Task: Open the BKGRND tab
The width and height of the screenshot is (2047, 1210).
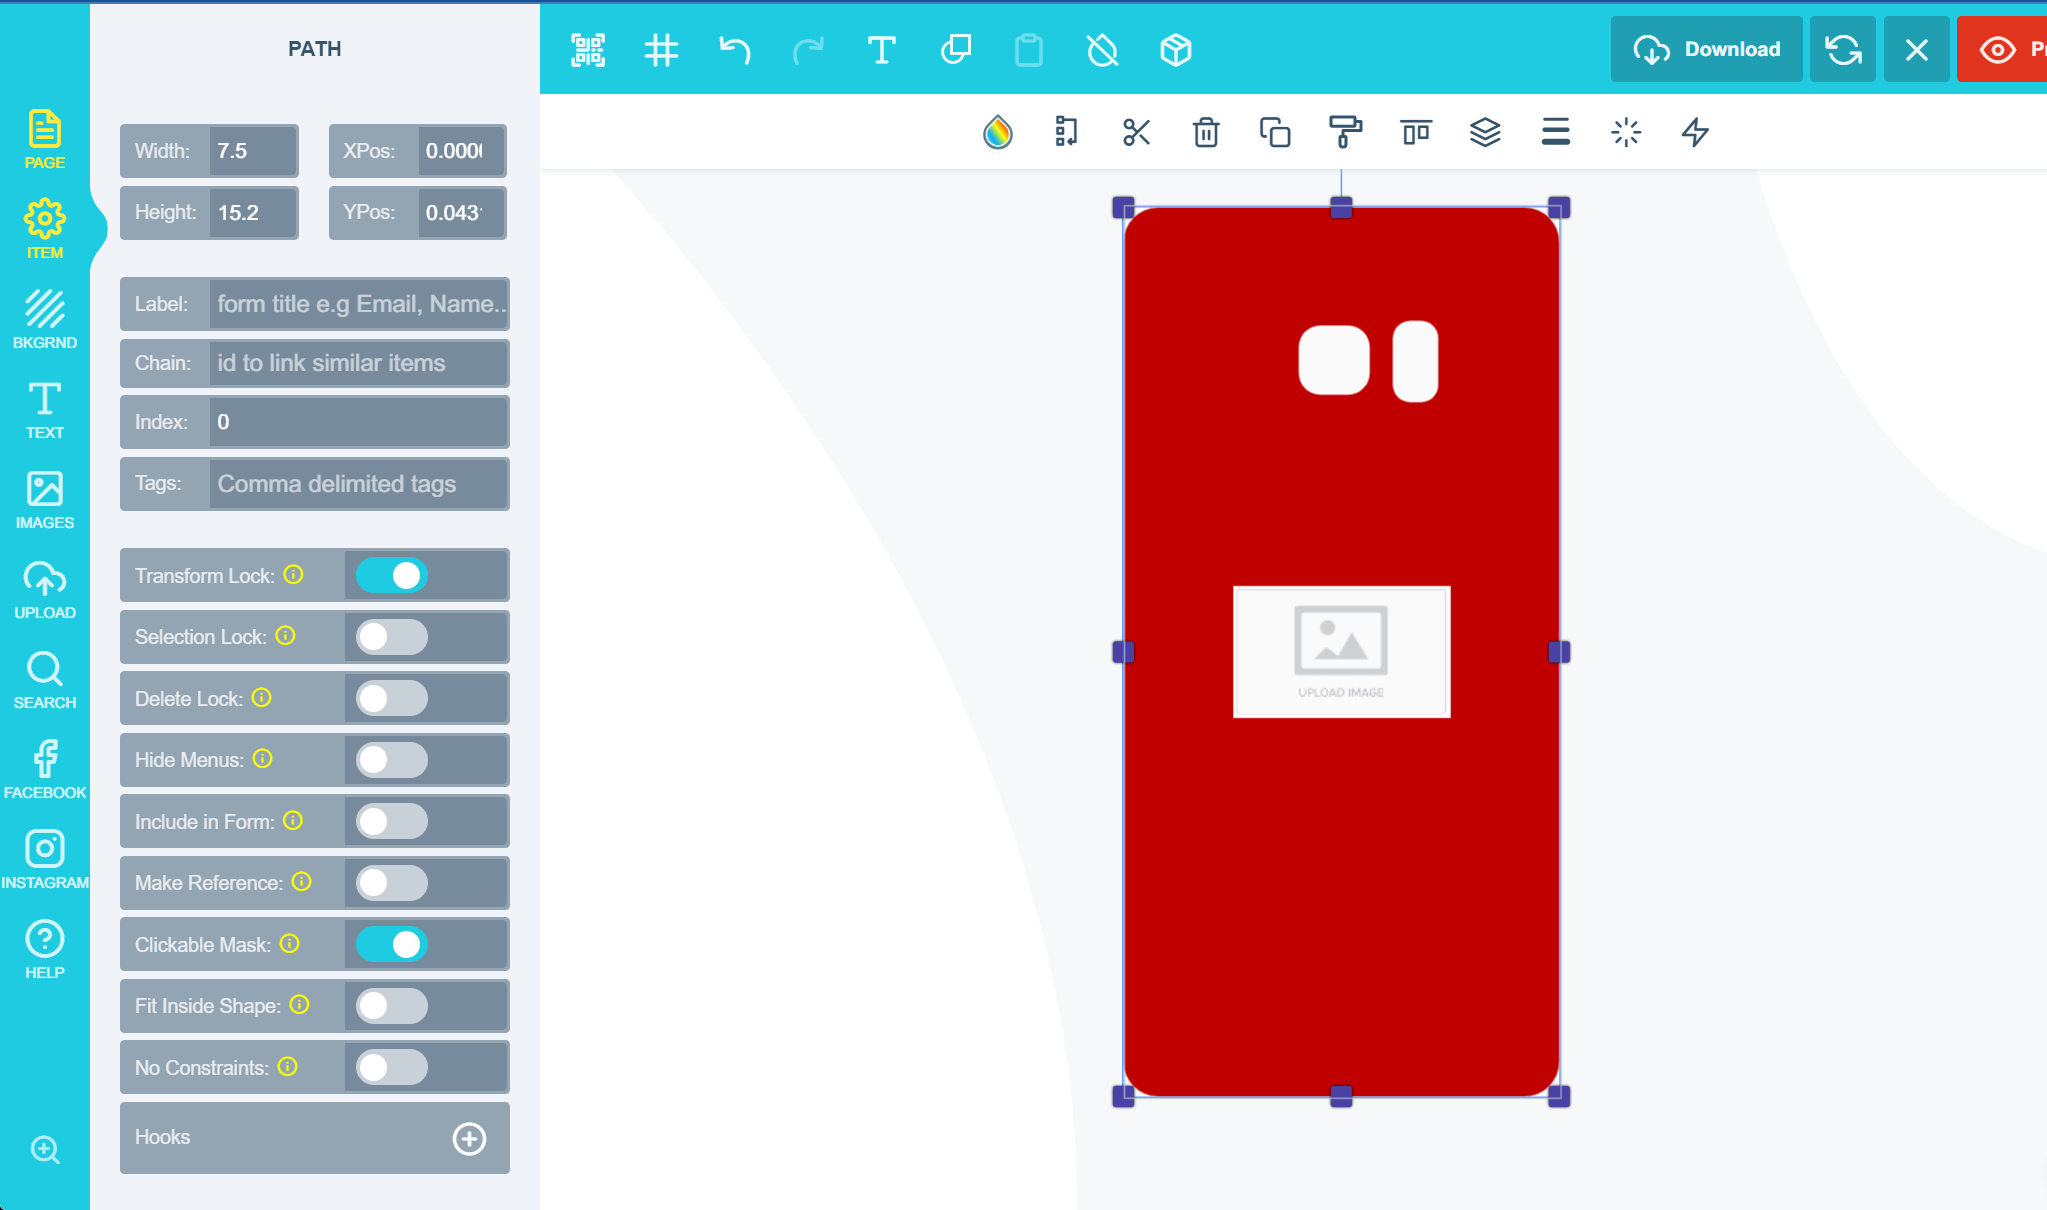Action: (45, 320)
